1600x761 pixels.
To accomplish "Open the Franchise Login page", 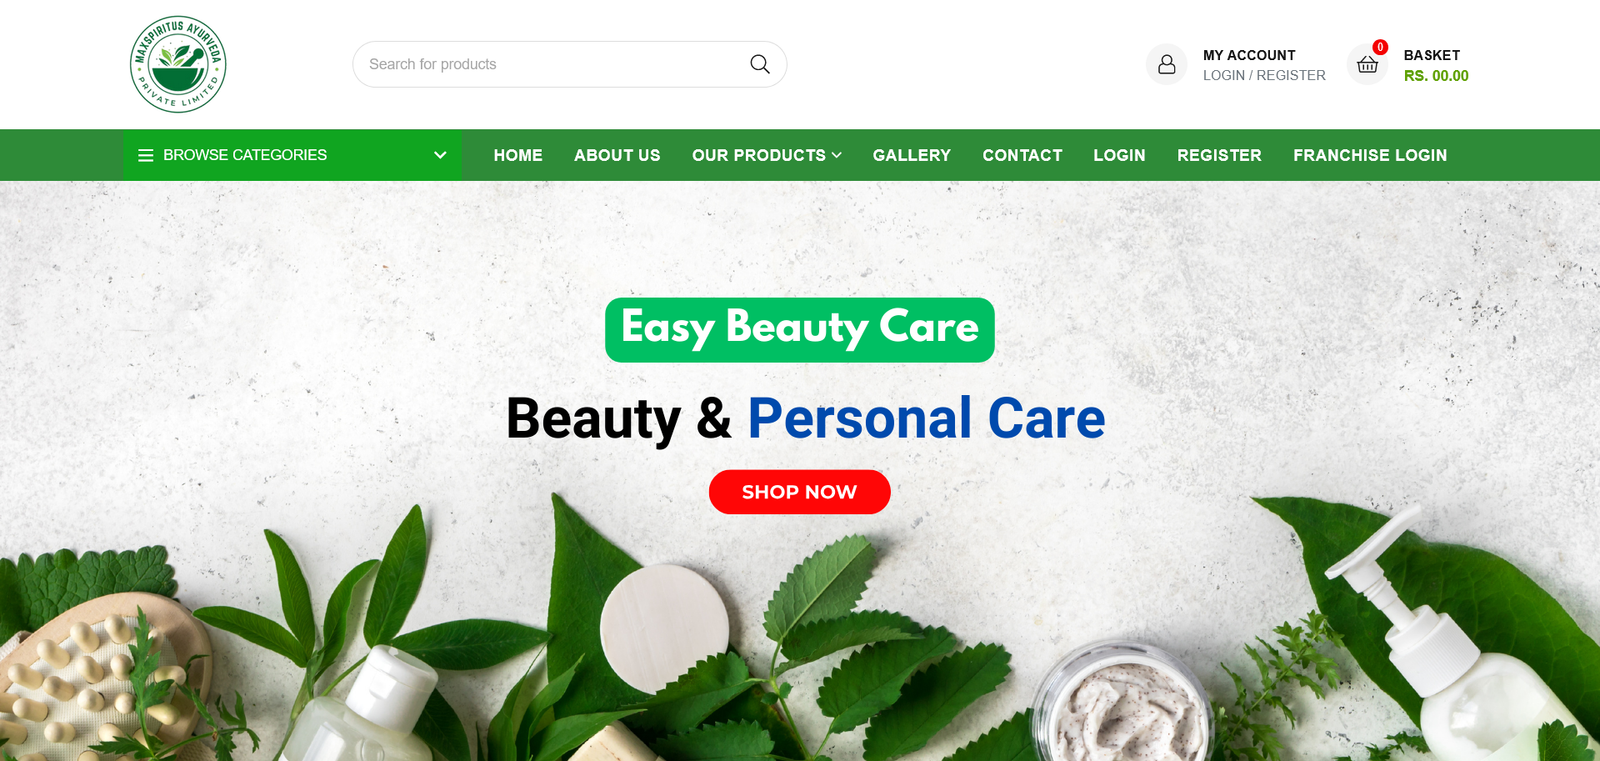I will [1370, 155].
